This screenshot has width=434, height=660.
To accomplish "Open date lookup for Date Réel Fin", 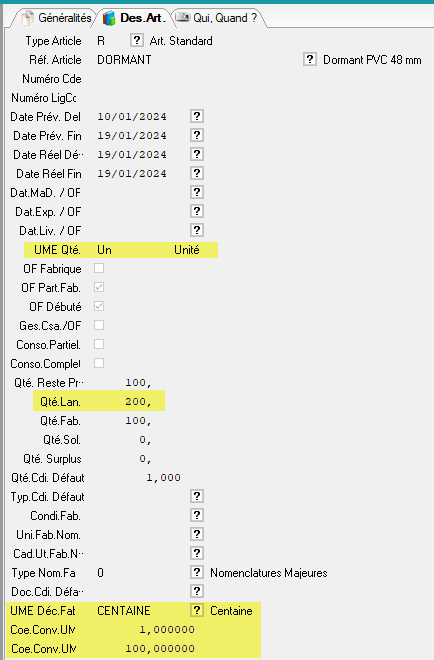I will 197,173.
